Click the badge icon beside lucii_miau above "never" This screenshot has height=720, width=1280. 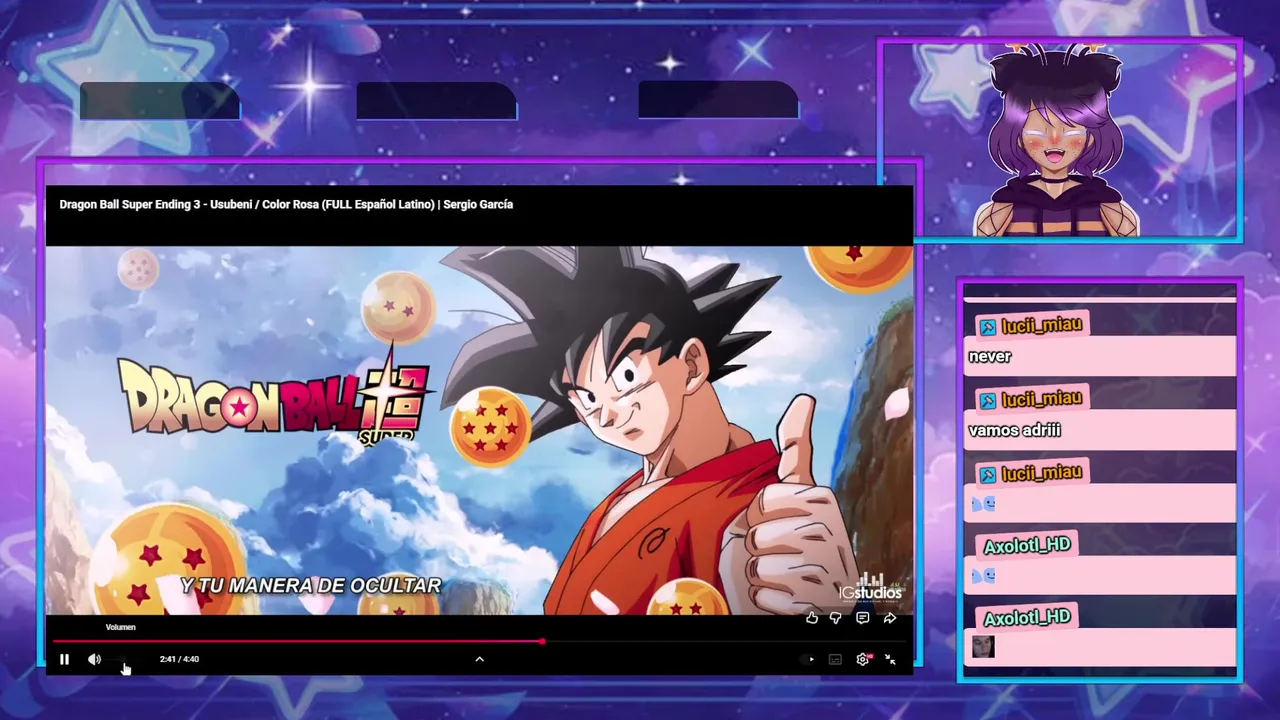click(987, 327)
